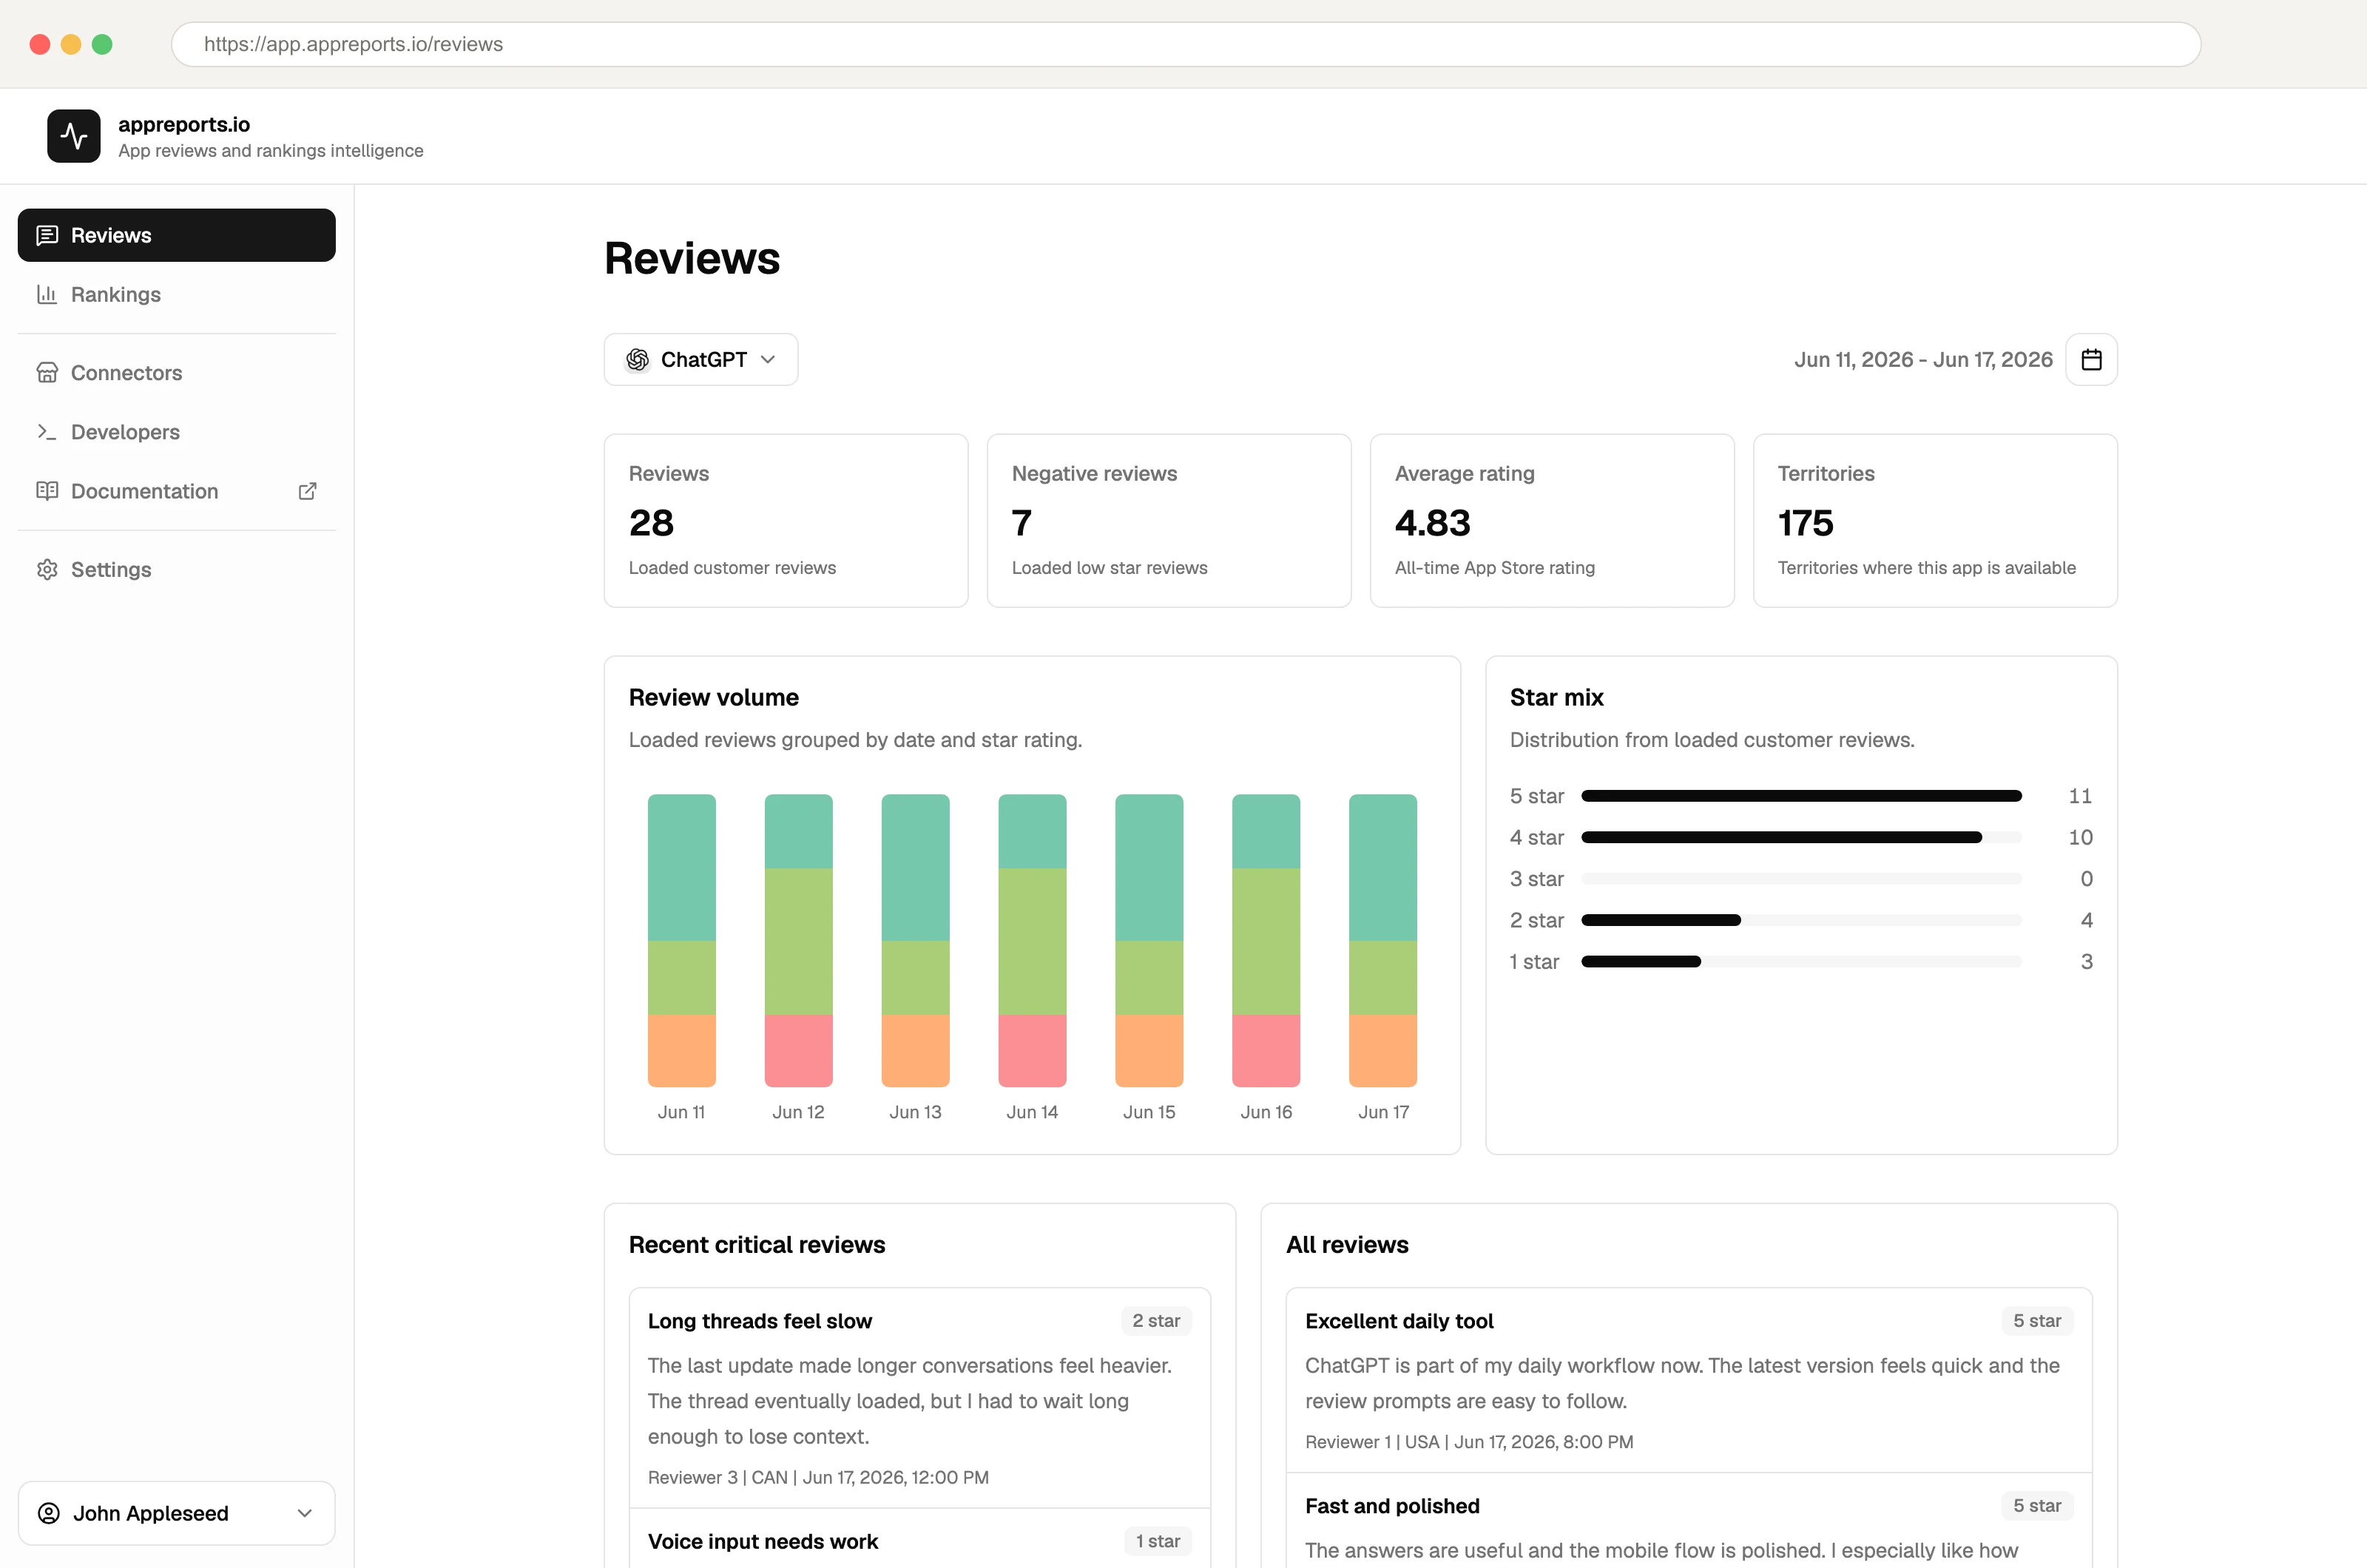The height and width of the screenshot is (1568, 2367).
Task: Click the 5 star count '11'
Action: [2080, 796]
